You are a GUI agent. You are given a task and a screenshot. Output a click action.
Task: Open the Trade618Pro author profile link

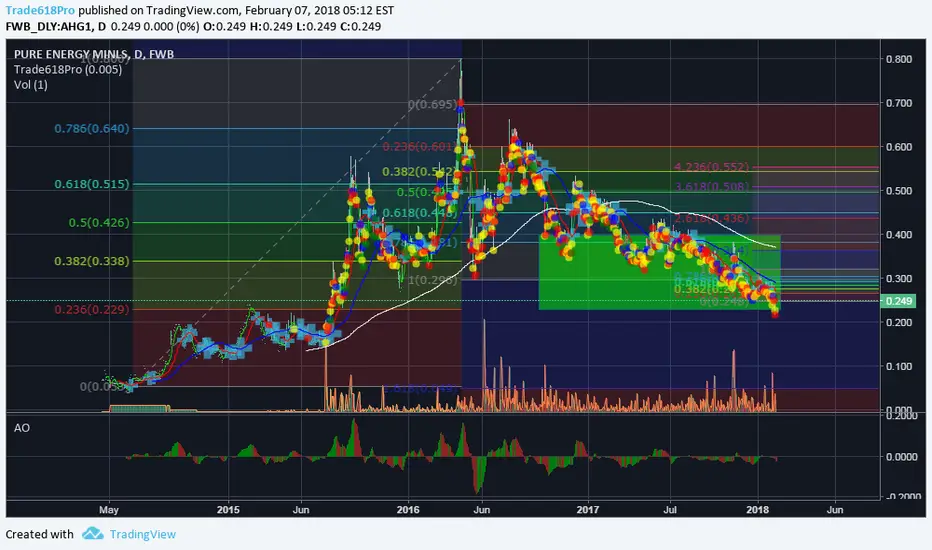click(x=40, y=10)
